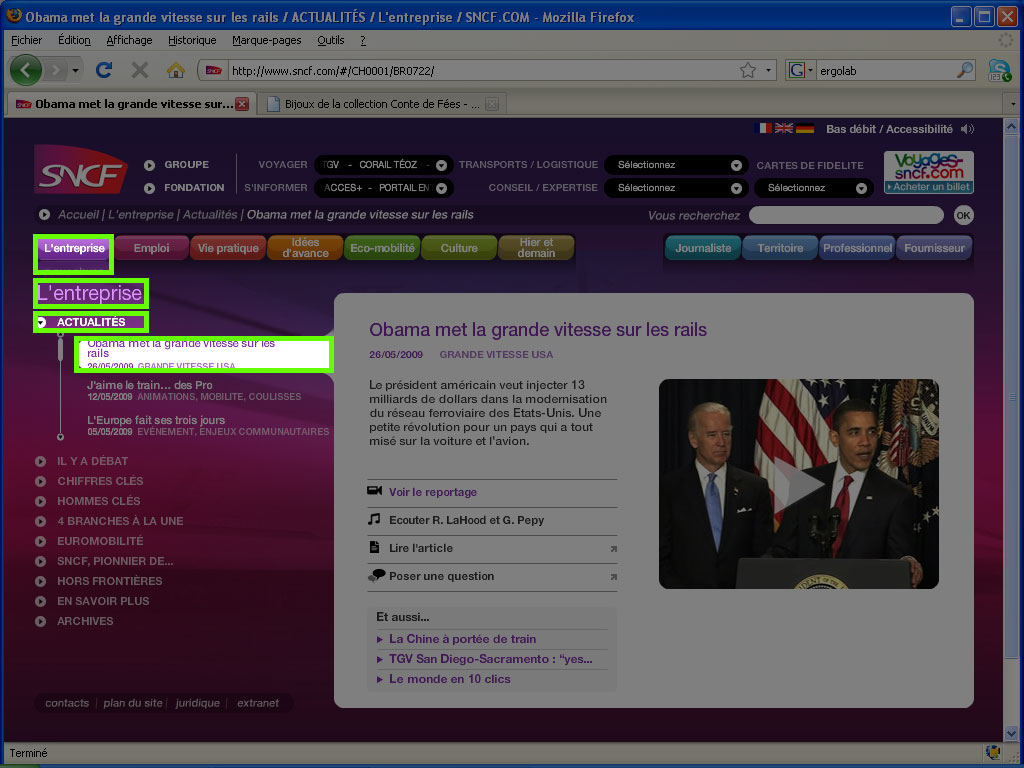1024x768 pixels.
Task: Open the Fichier menu
Action: click(x=26, y=40)
